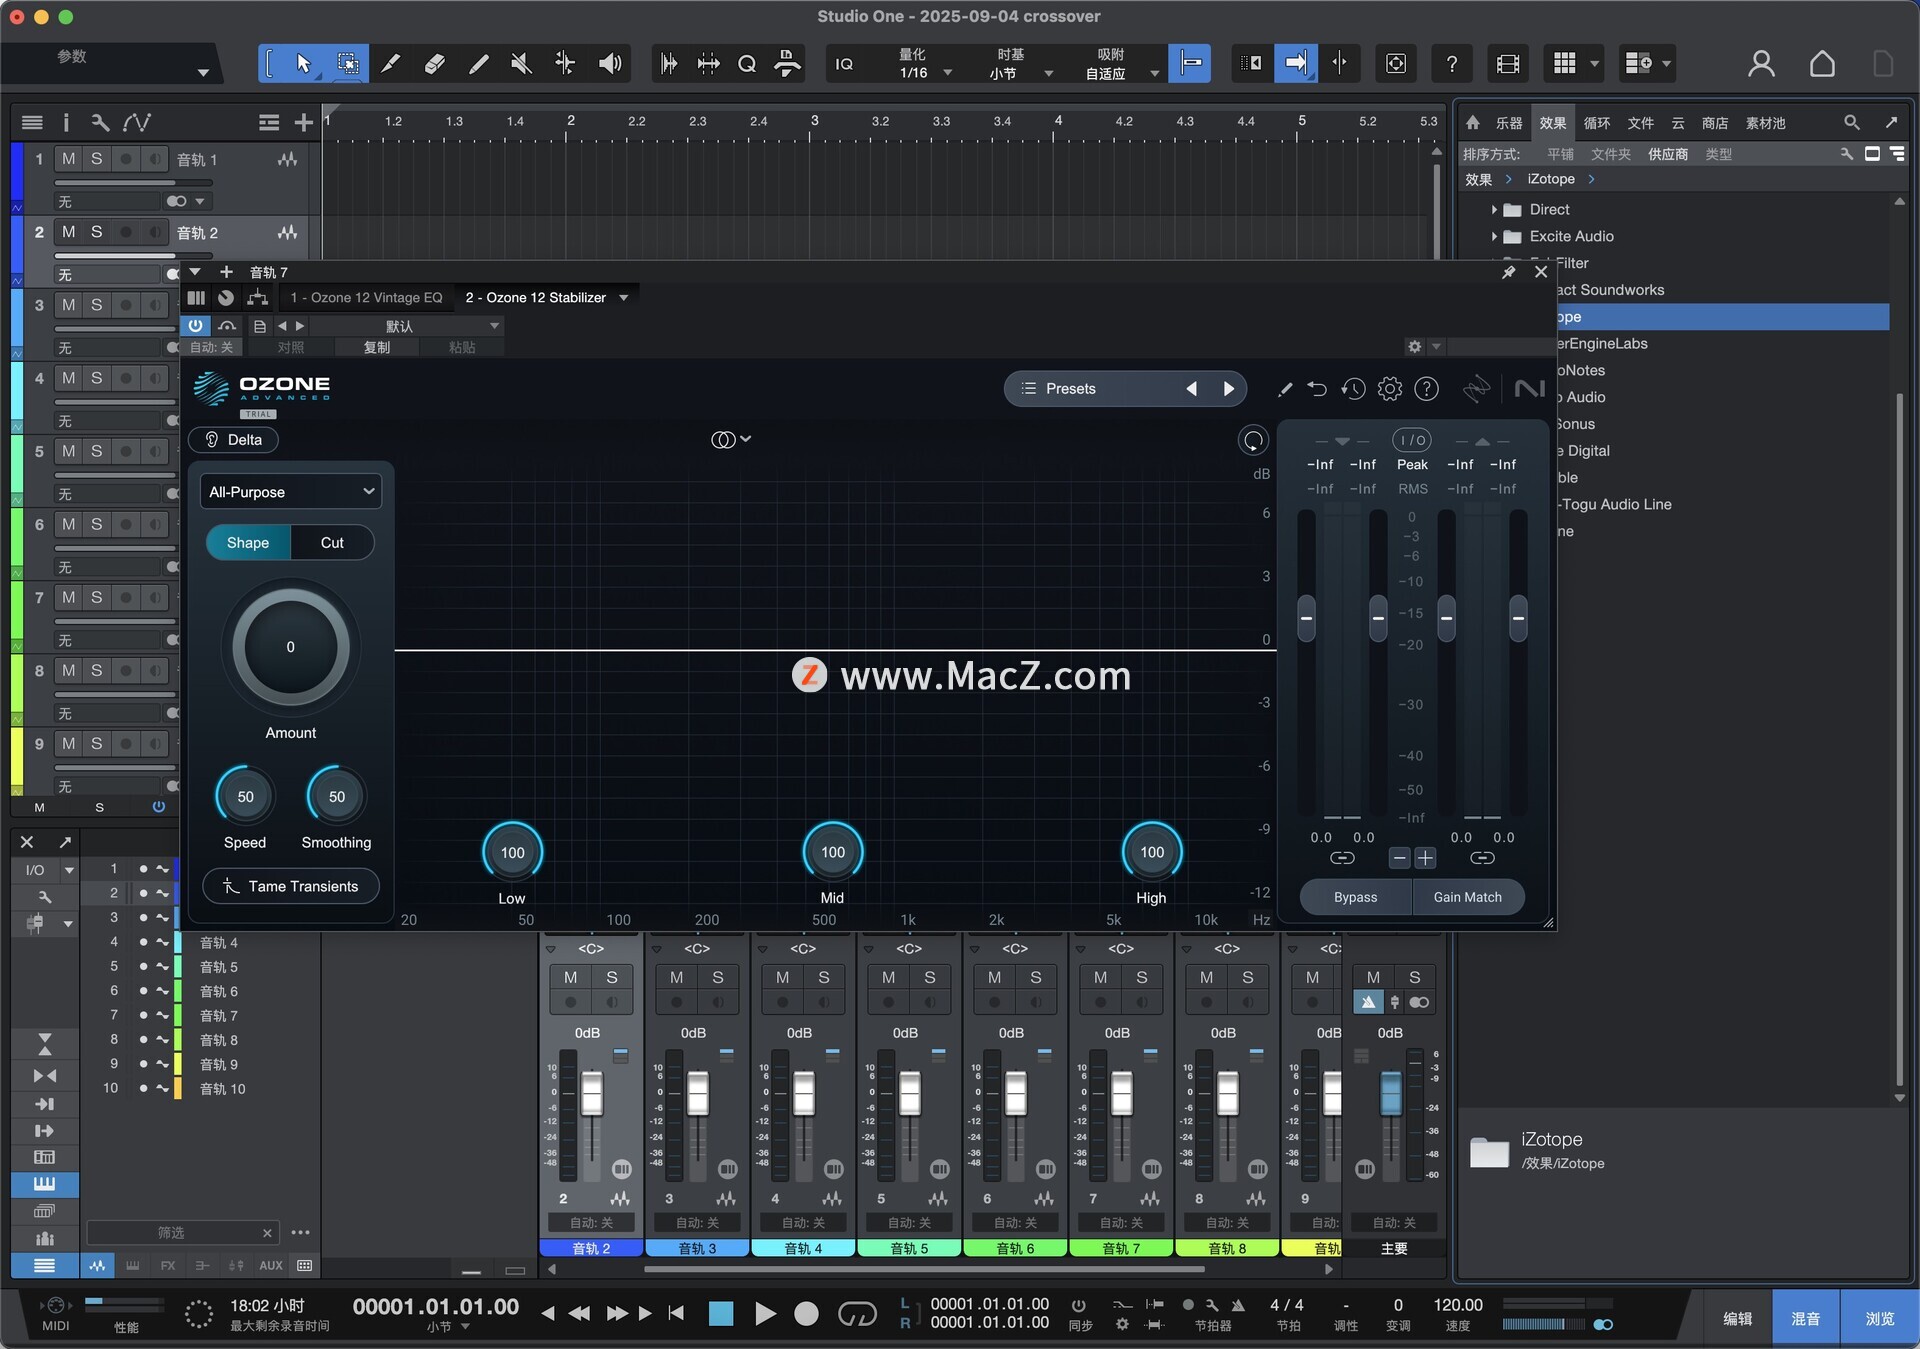Screen dimensions: 1920x1349
Task: Open Ozone settings gear
Action: [x=1390, y=389]
